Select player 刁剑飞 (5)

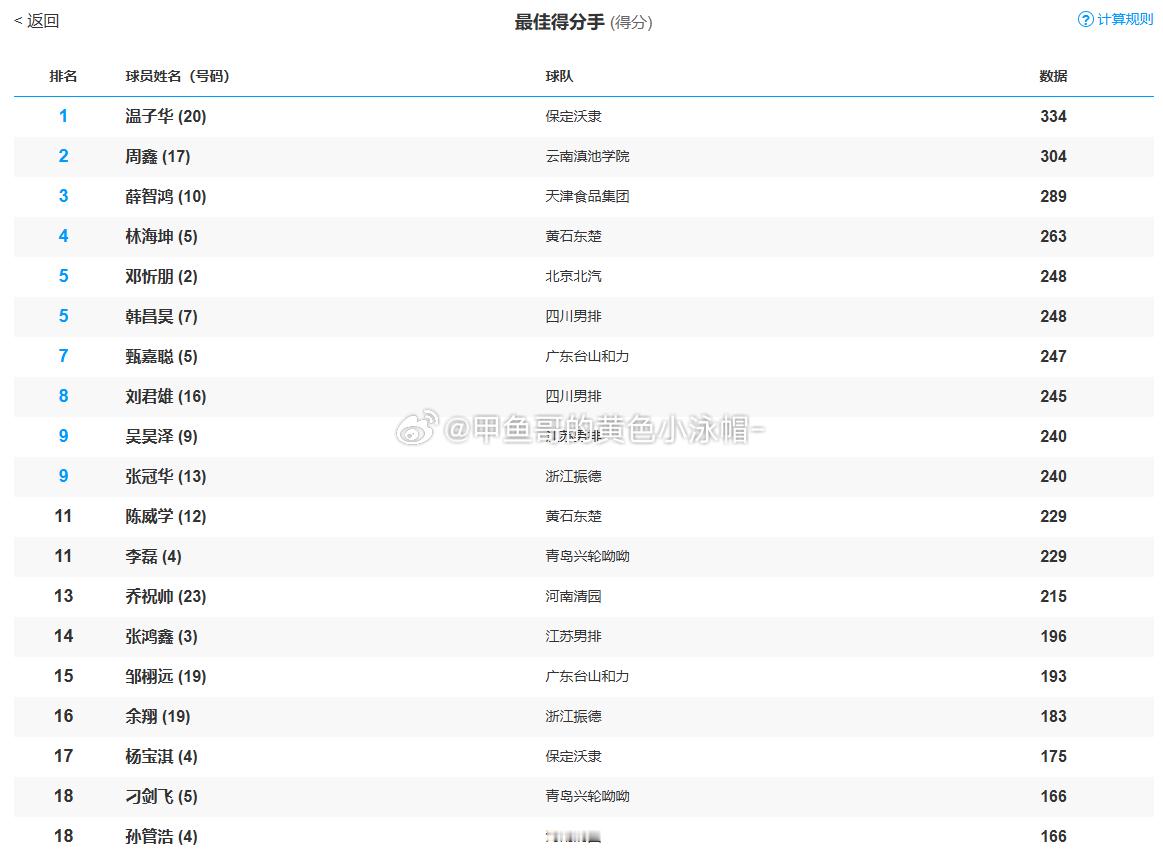pos(161,797)
